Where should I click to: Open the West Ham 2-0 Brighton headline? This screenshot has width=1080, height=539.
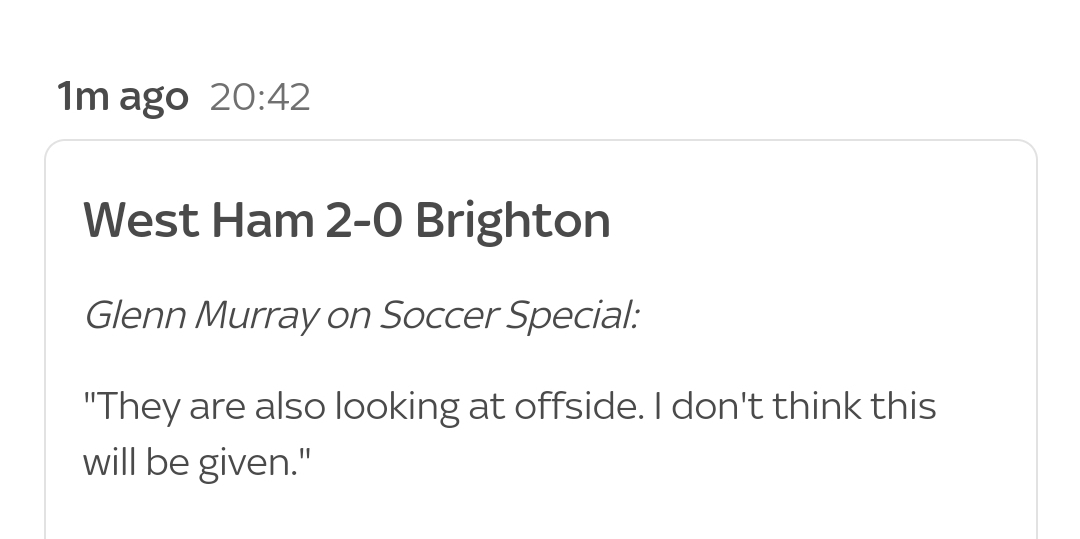(346, 221)
